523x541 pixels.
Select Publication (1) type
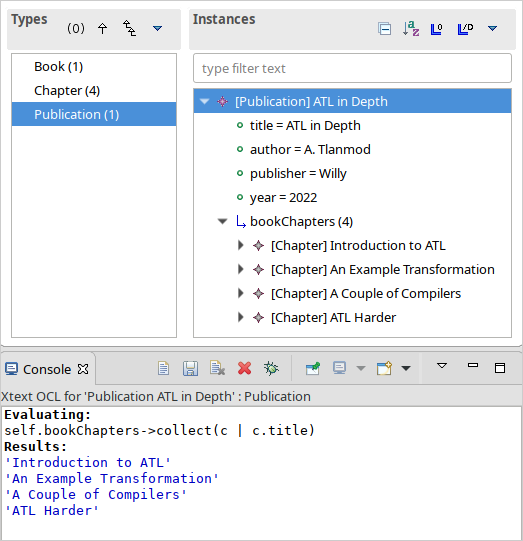(x=94, y=114)
